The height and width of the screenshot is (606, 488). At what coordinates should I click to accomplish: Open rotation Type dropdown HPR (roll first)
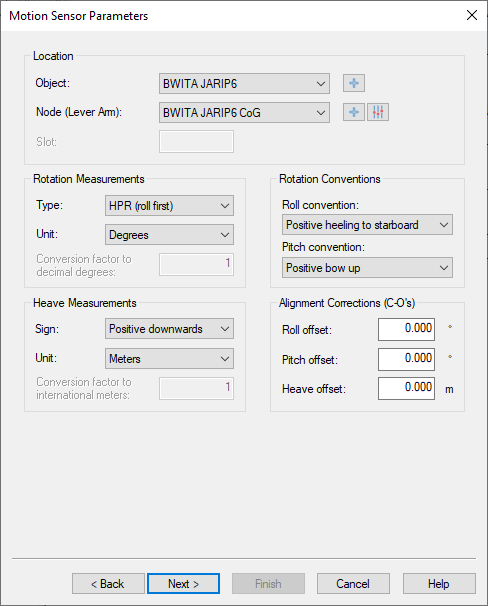click(169, 206)
